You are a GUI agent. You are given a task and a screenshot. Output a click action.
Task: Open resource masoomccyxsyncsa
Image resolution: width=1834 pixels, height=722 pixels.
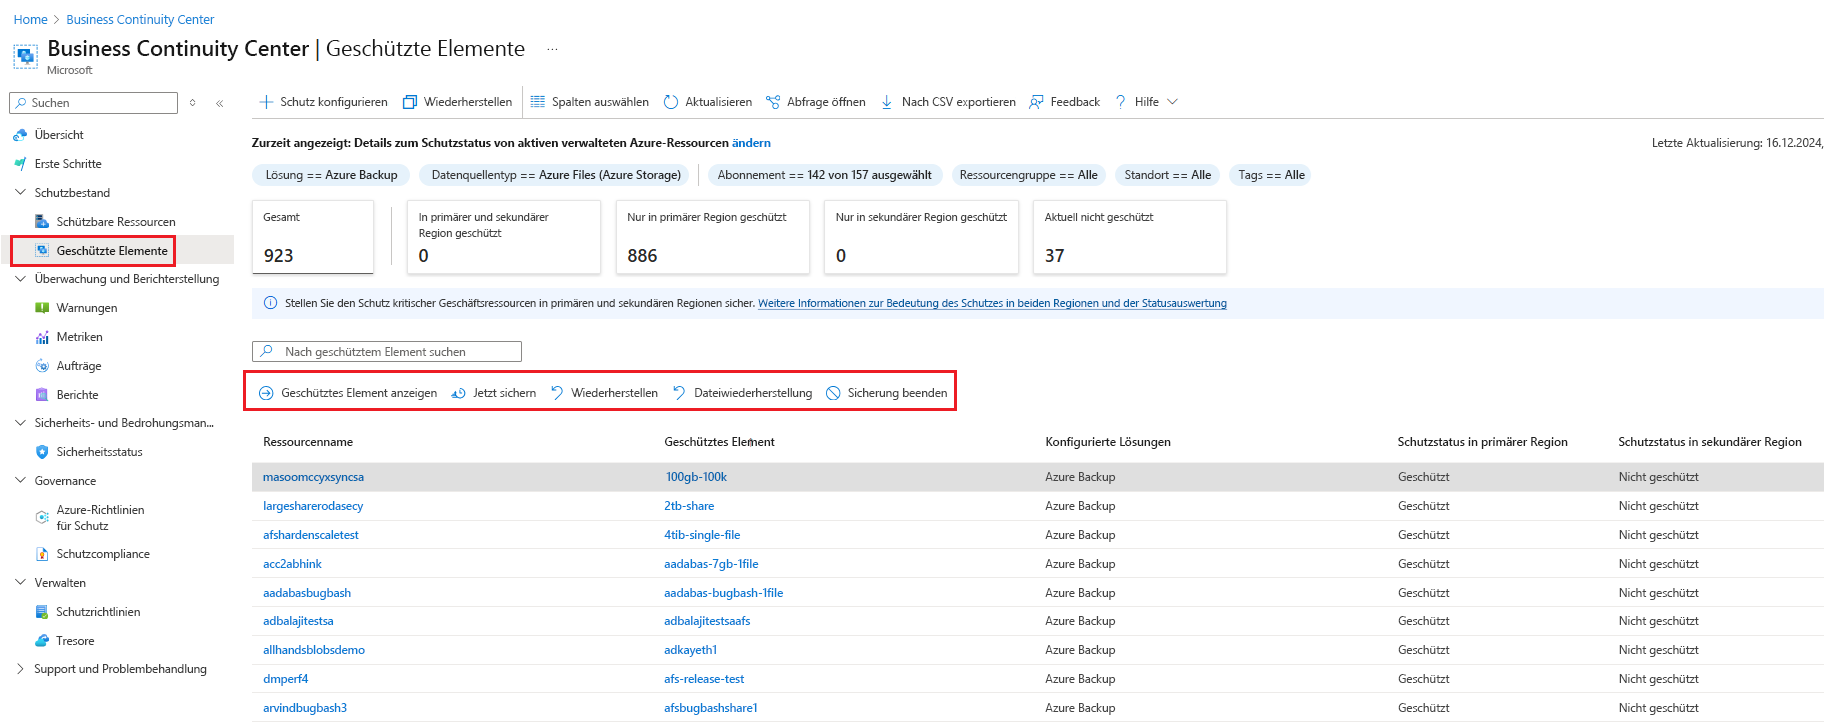313,477
